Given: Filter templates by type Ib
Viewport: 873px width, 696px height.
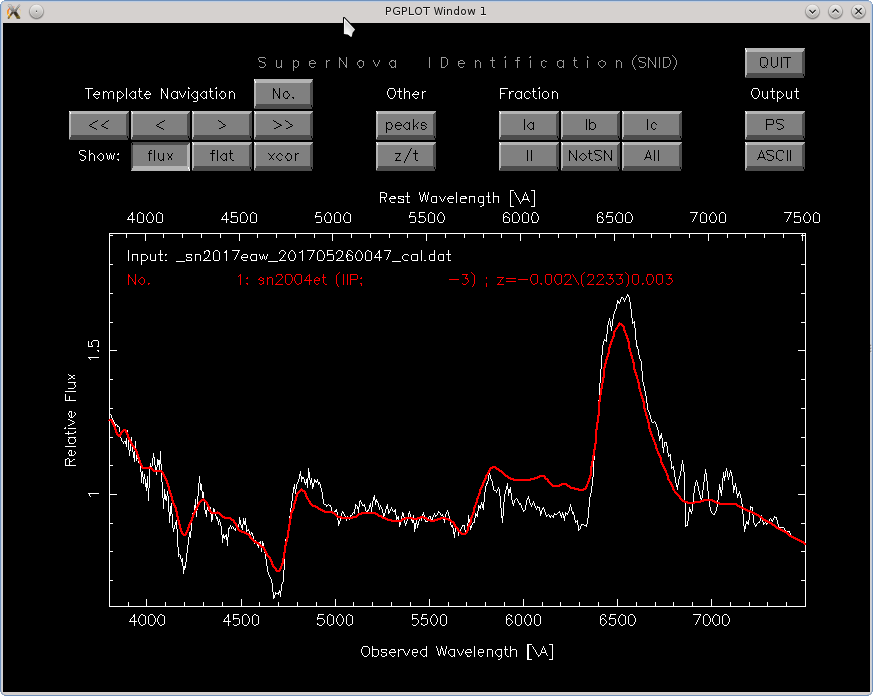Looking at the screenshot, I should pos(590,125).
